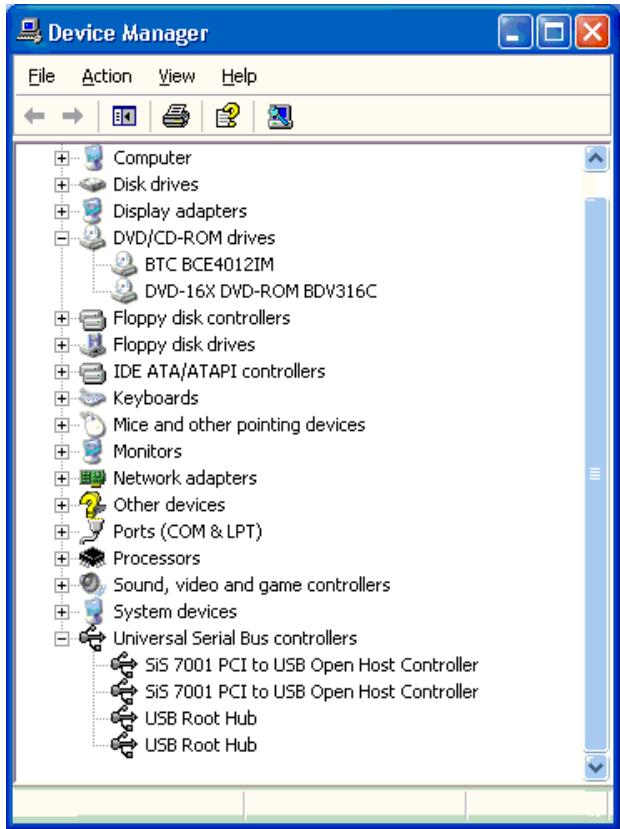Expand the Display adapters node
Image resolution: width=620 pixels, height=829 pixels.
pyautogui.click(x=62, y=211)
